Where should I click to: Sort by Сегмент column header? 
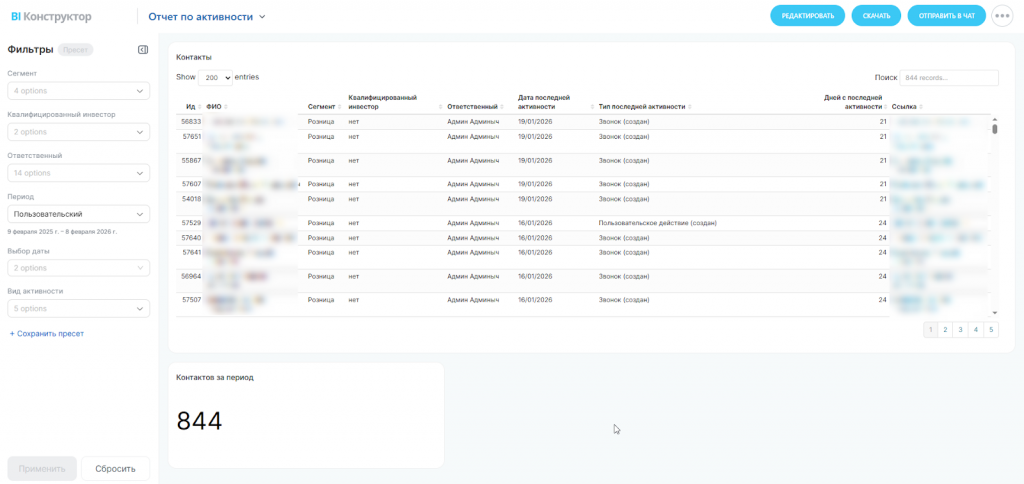pyautogui.click(x=321, y=106)
